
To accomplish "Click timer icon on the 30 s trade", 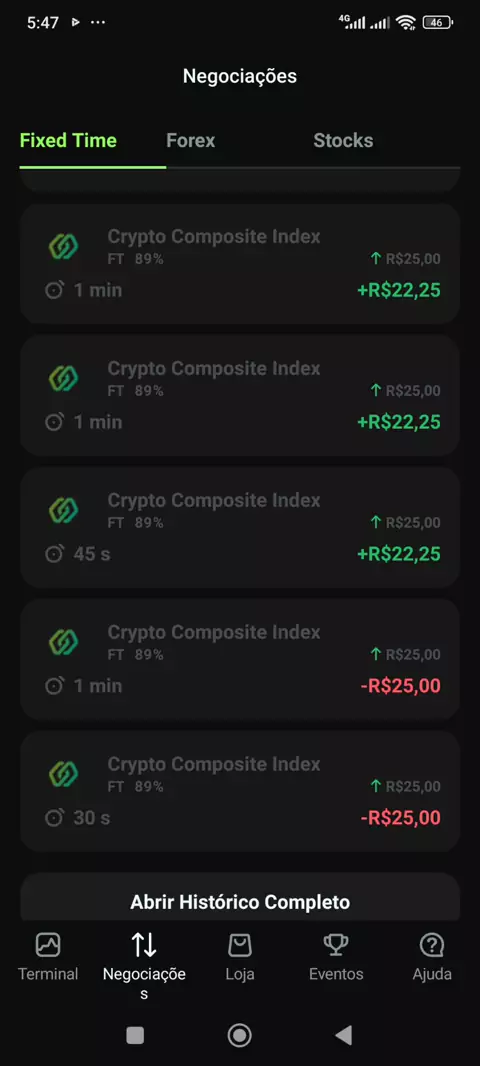I will [x=54, y=818].
